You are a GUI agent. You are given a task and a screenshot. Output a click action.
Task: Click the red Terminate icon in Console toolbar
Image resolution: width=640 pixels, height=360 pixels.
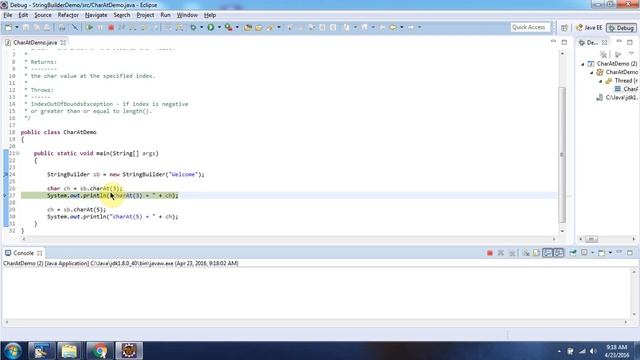point(490,253)
